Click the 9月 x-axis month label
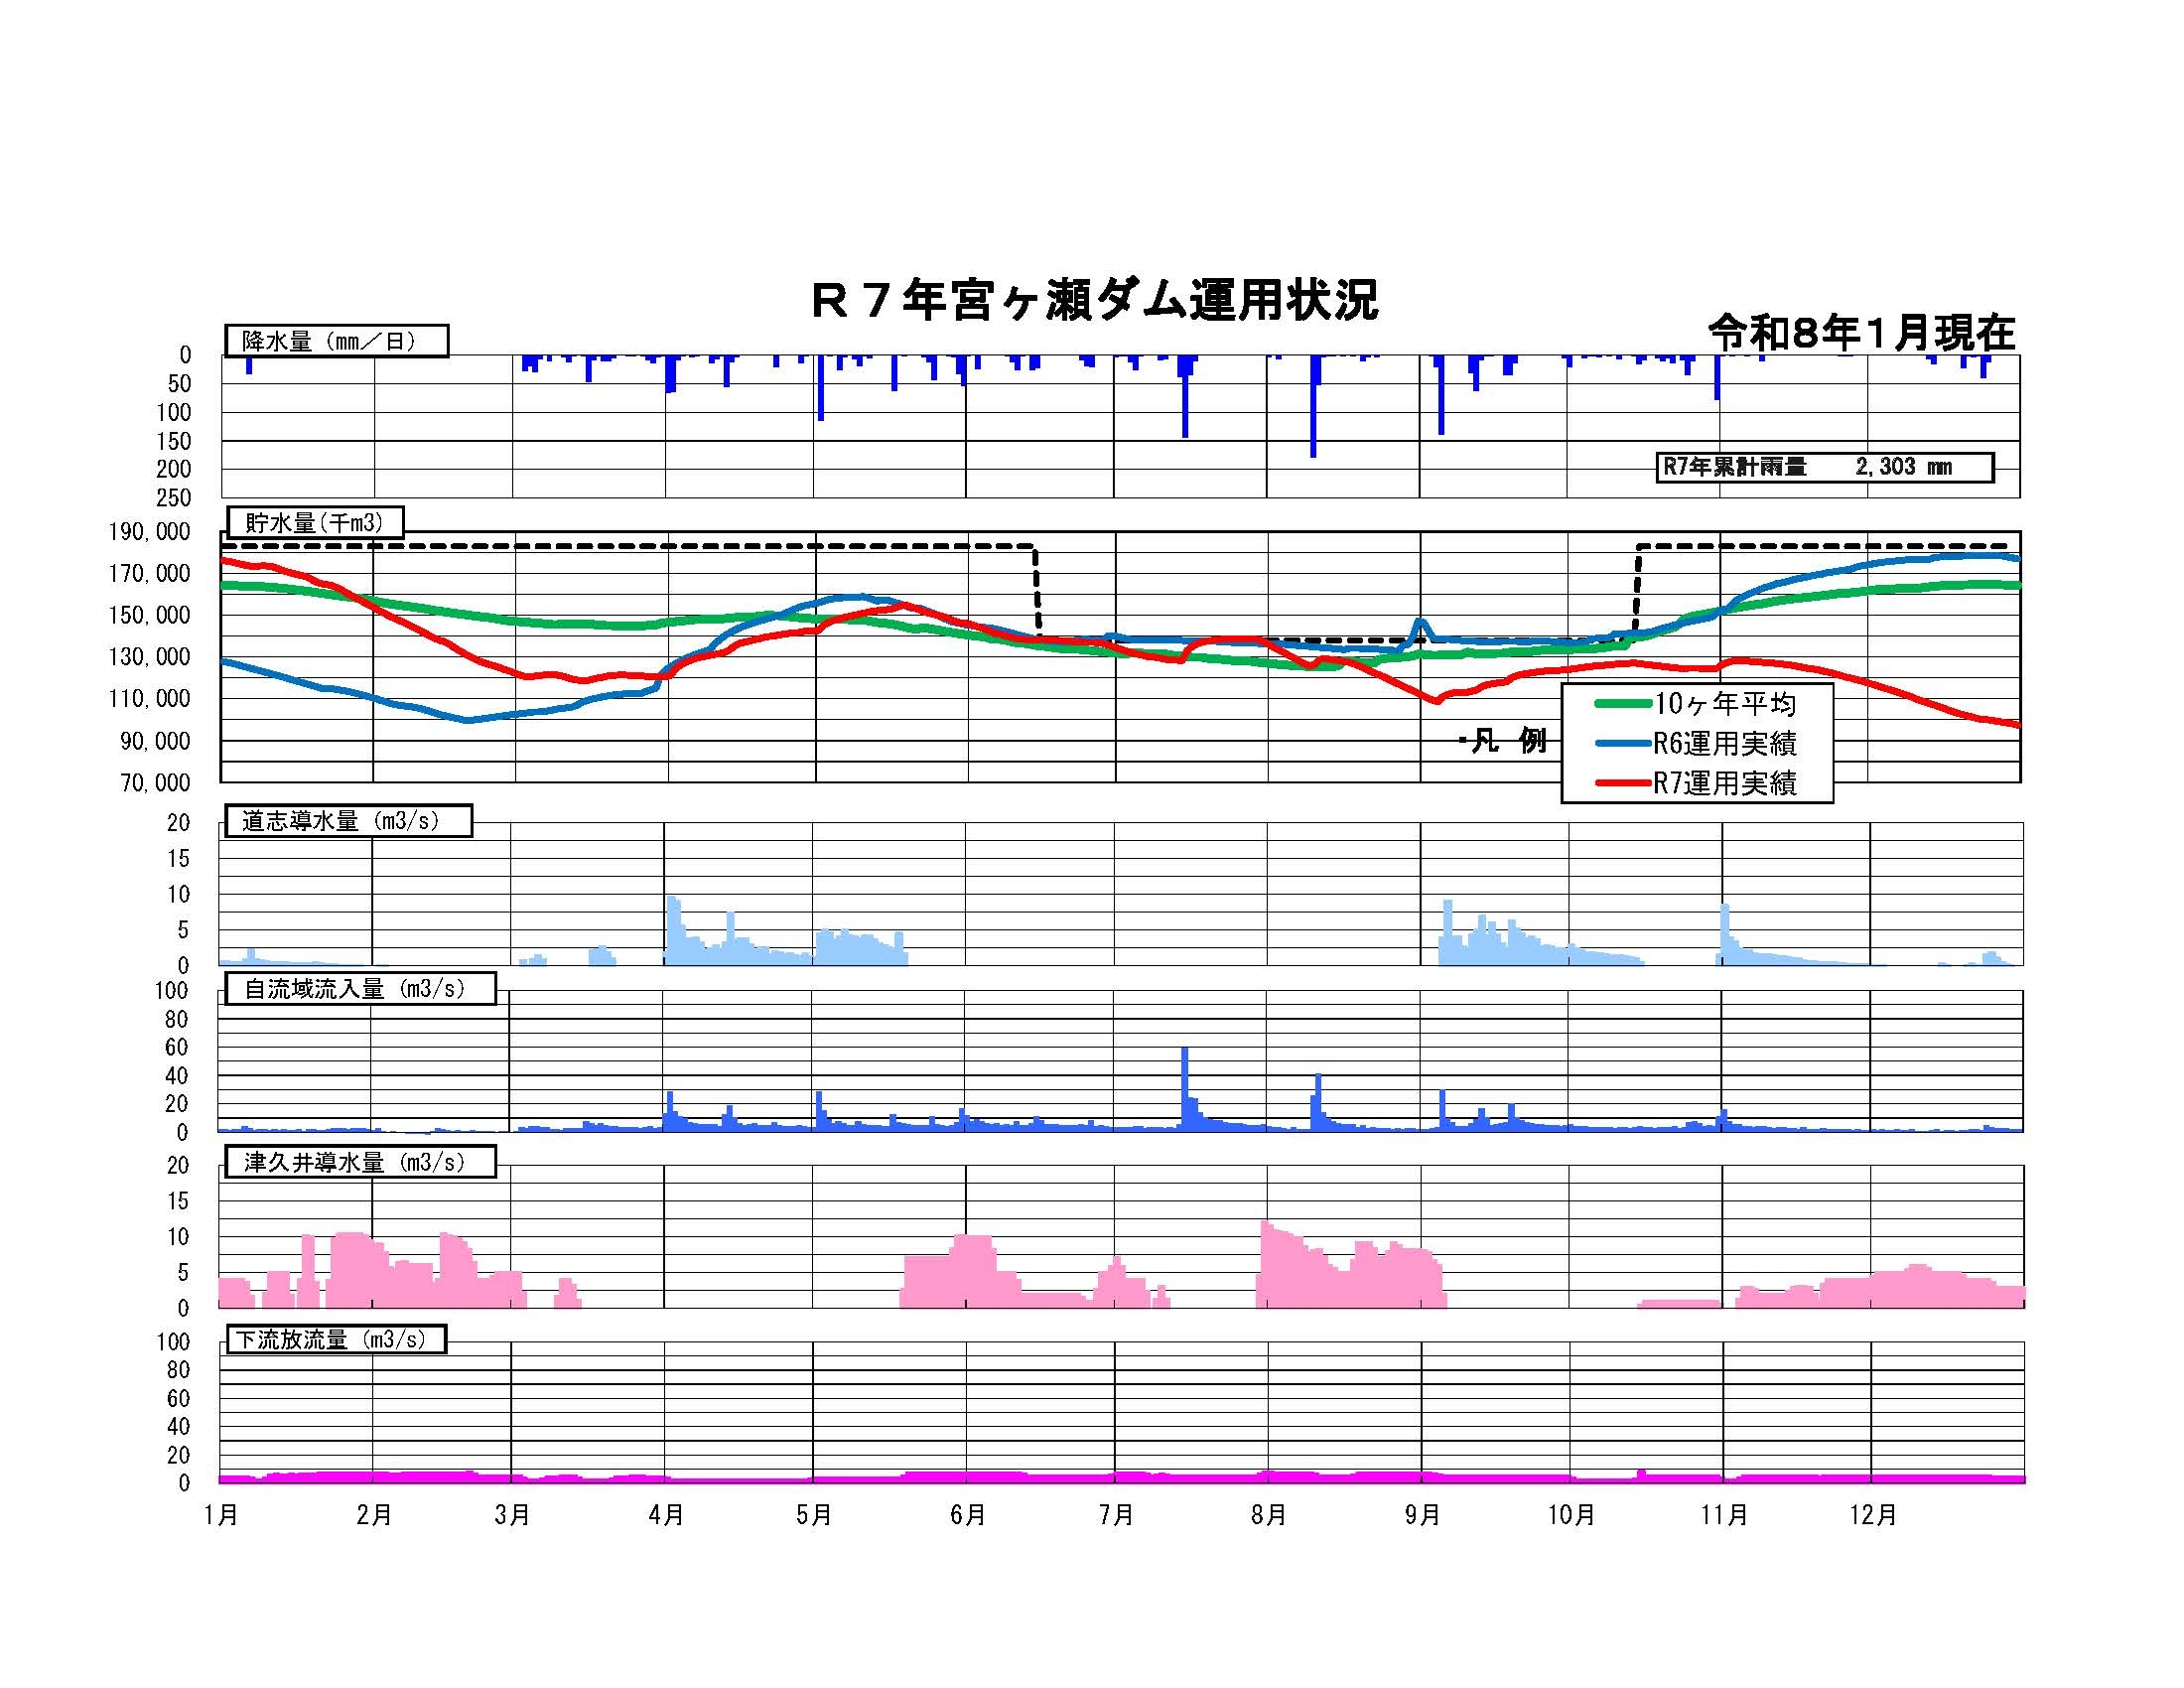The height and width of the screenshot is (1688, 2184). point(1421,1515)
